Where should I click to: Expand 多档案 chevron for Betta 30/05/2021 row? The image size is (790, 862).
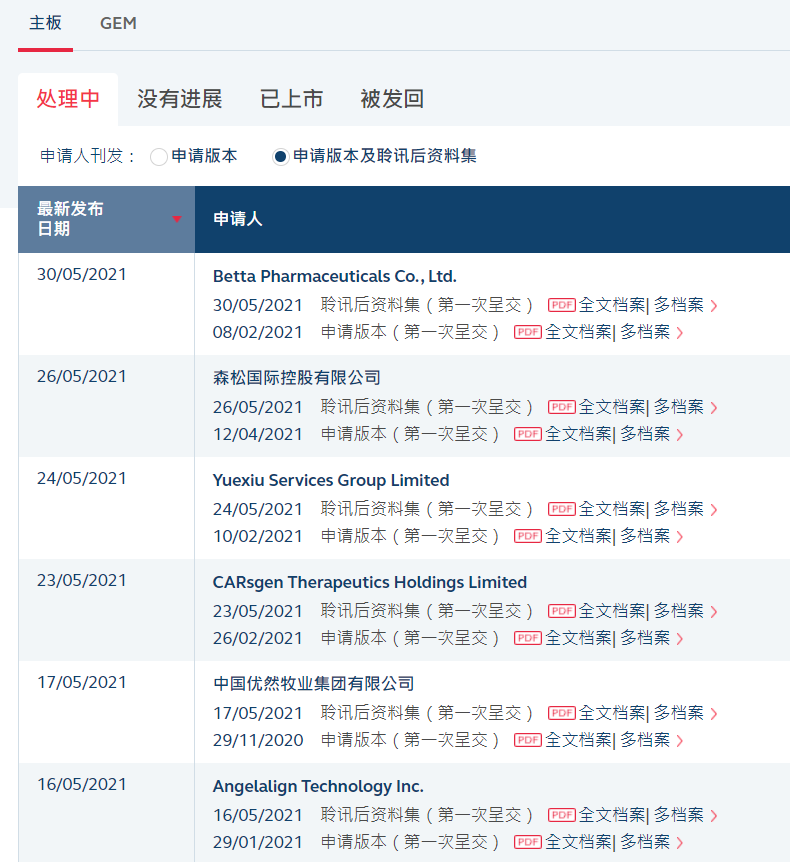pyautogui.click(x=714, y=306)
